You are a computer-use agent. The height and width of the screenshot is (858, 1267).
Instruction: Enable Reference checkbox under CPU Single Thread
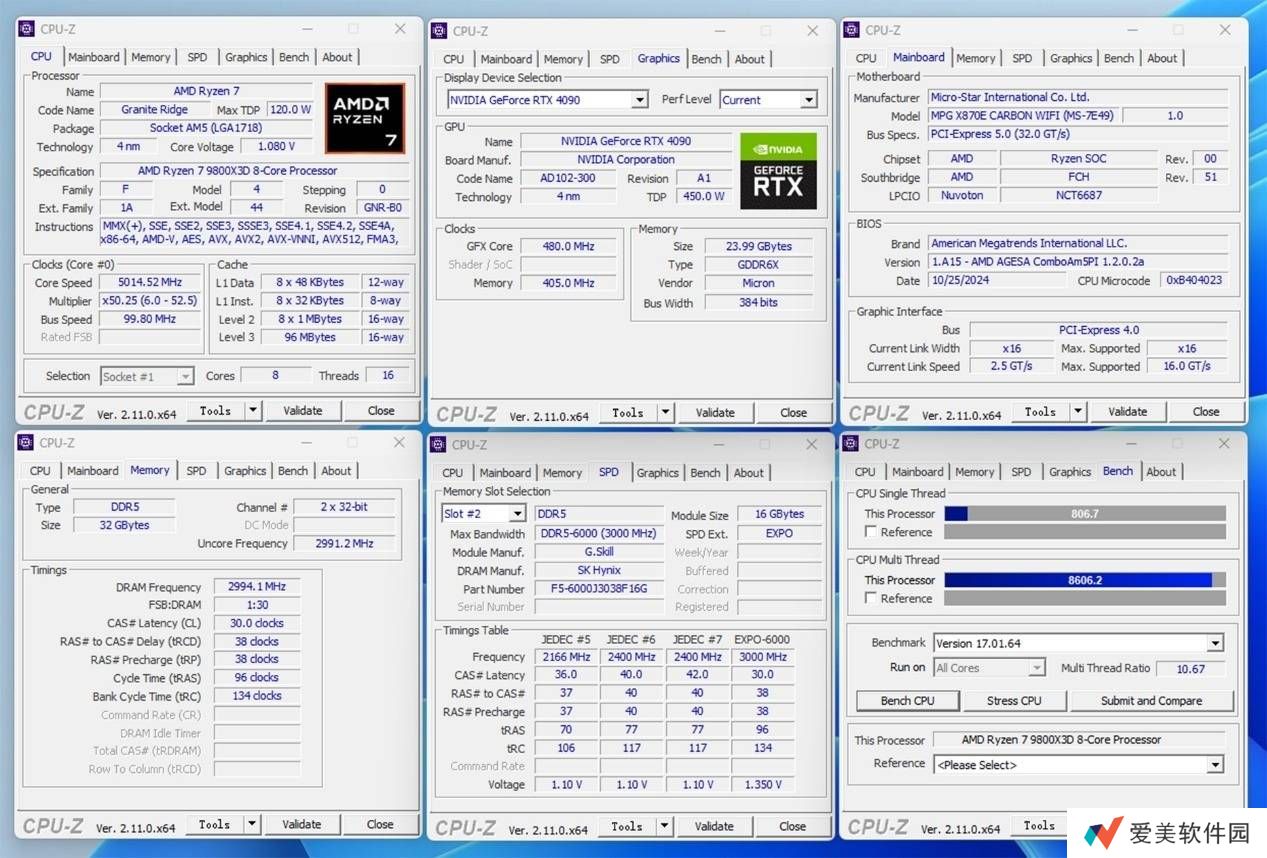(x=871, y=532)
